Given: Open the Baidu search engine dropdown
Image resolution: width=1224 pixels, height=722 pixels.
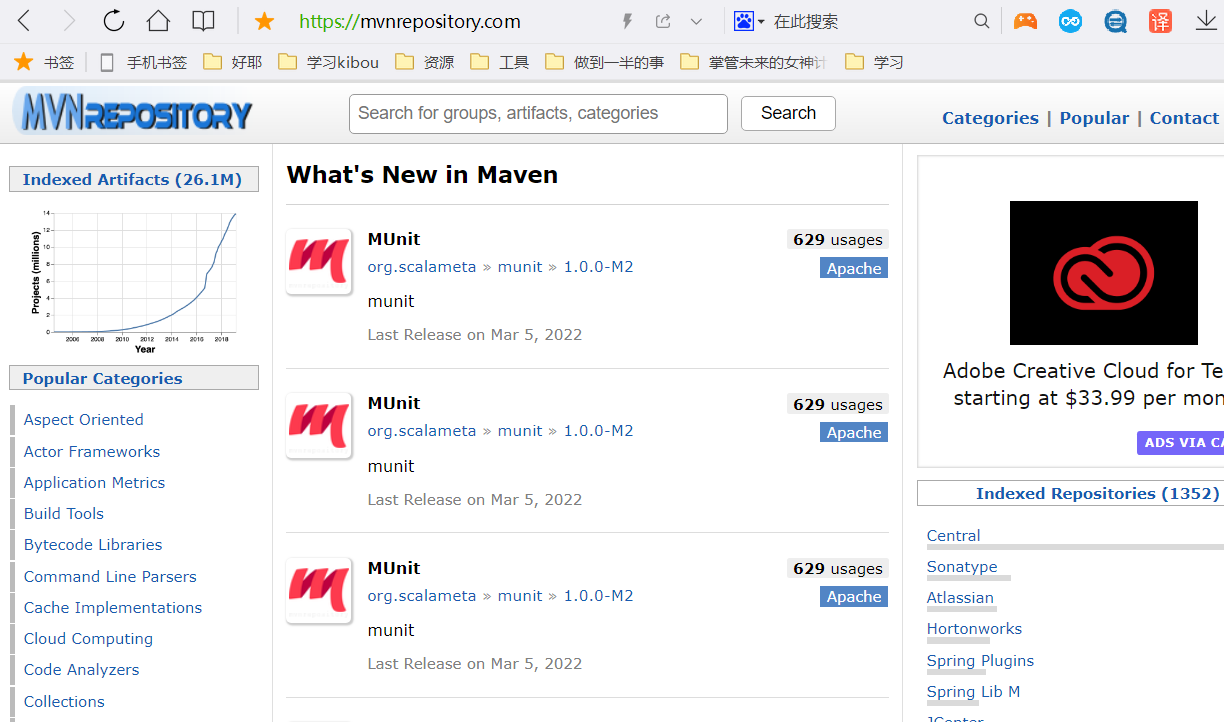Looking at the screenshot, I should pyautogui.click(x=749, y=21).
